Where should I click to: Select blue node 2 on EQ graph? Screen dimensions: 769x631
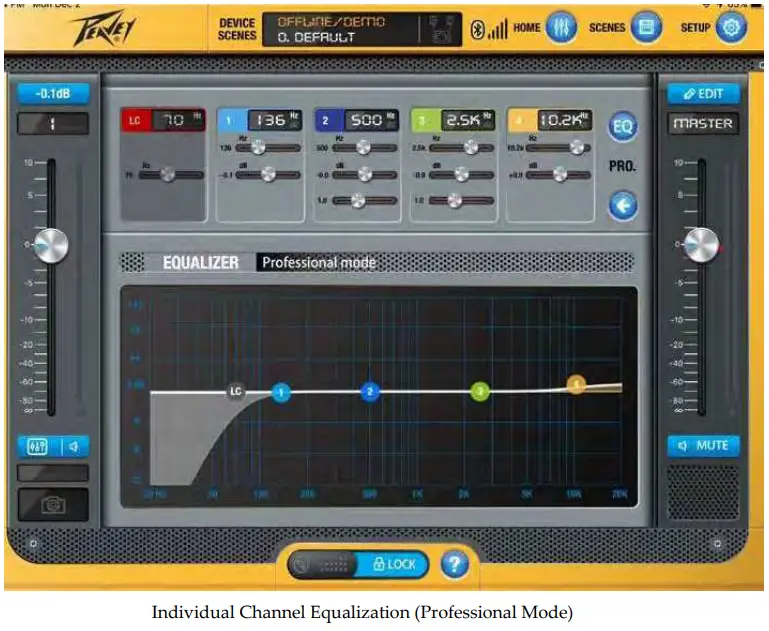pos(370,392)
